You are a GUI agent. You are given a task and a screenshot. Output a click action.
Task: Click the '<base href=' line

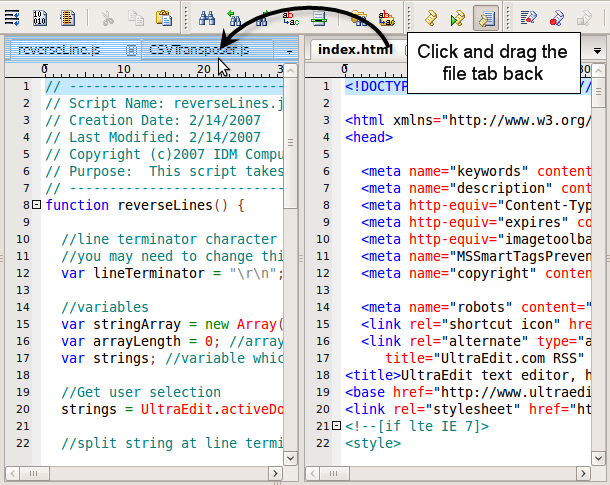coord(468,392)
